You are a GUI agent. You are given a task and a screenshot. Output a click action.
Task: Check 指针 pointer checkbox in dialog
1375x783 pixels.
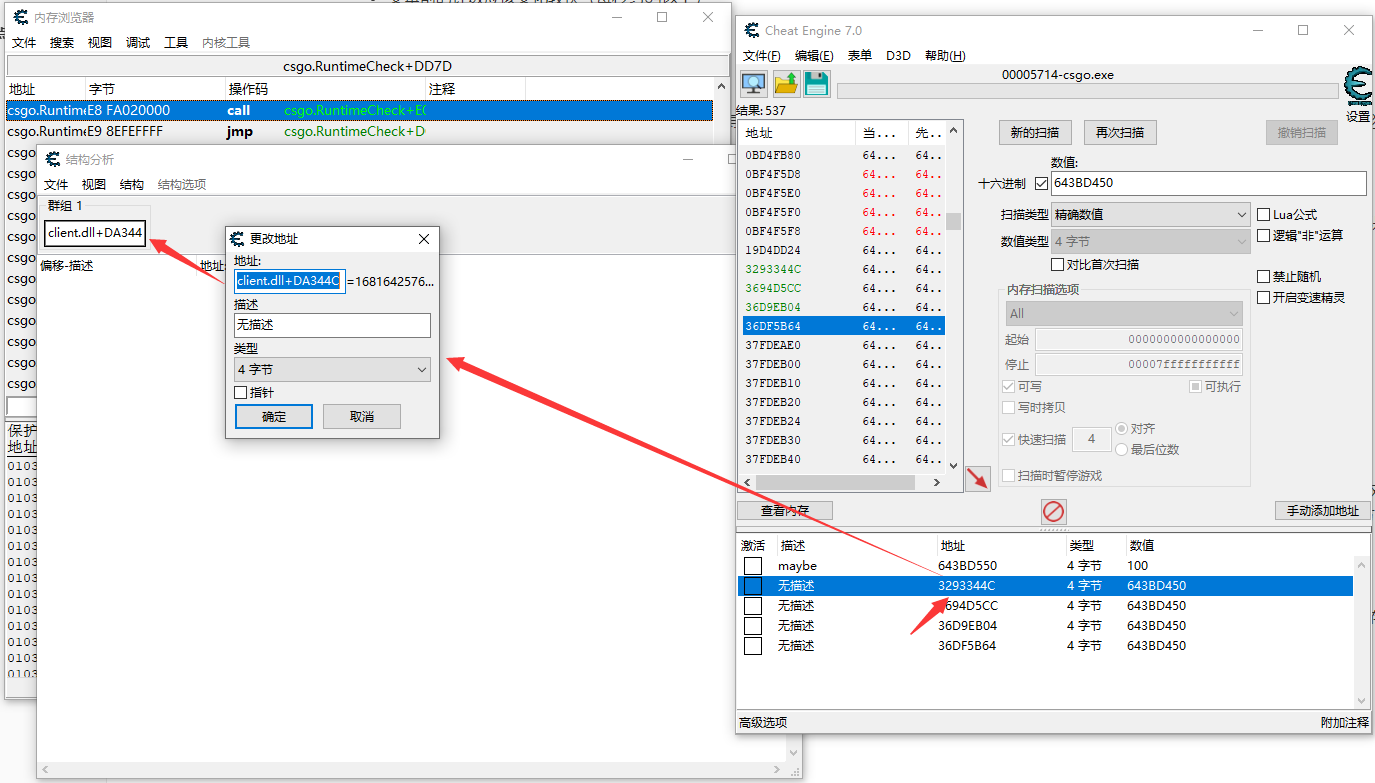pyautogui.click(x=240, y=393)
